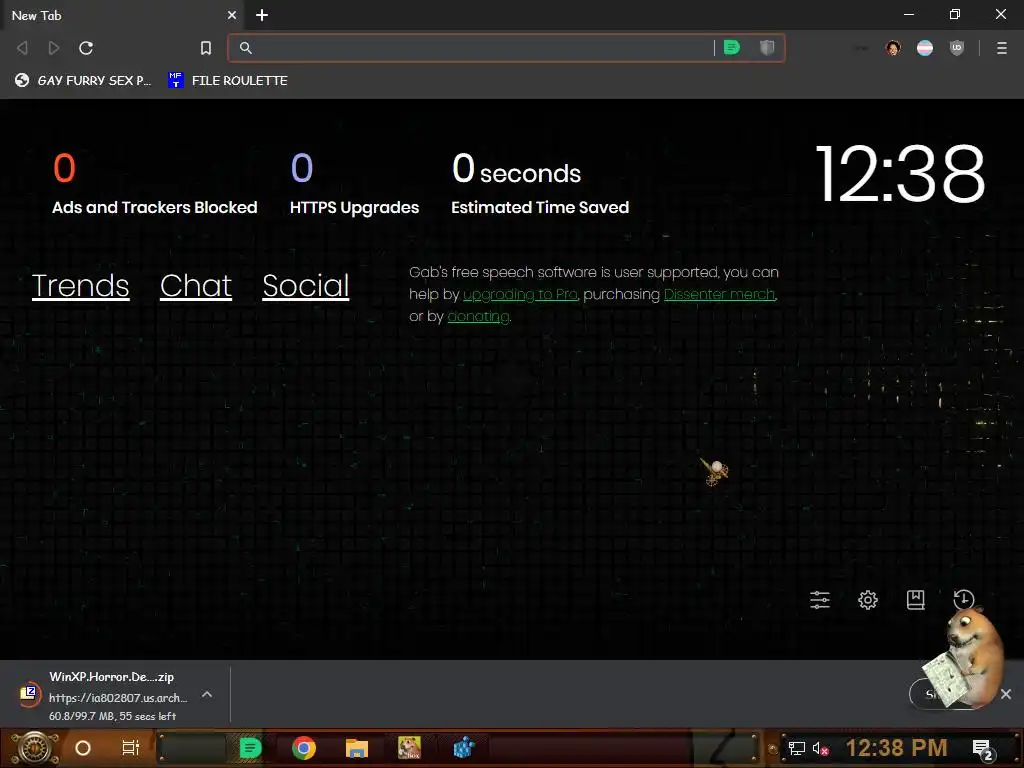The width and height of the screenshot is (1024, 768).
Task: Reload the current page
Action: [x=86, y=48]
